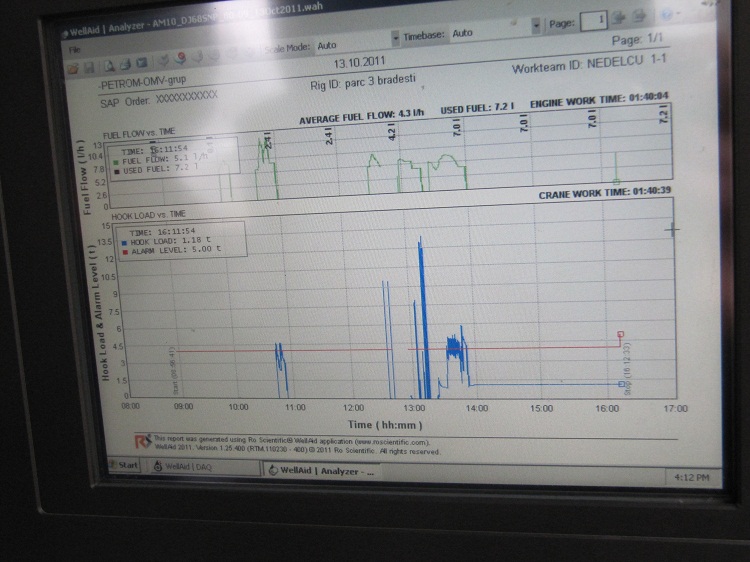
Task: Click the next page arrow icon
Action: 640,19
